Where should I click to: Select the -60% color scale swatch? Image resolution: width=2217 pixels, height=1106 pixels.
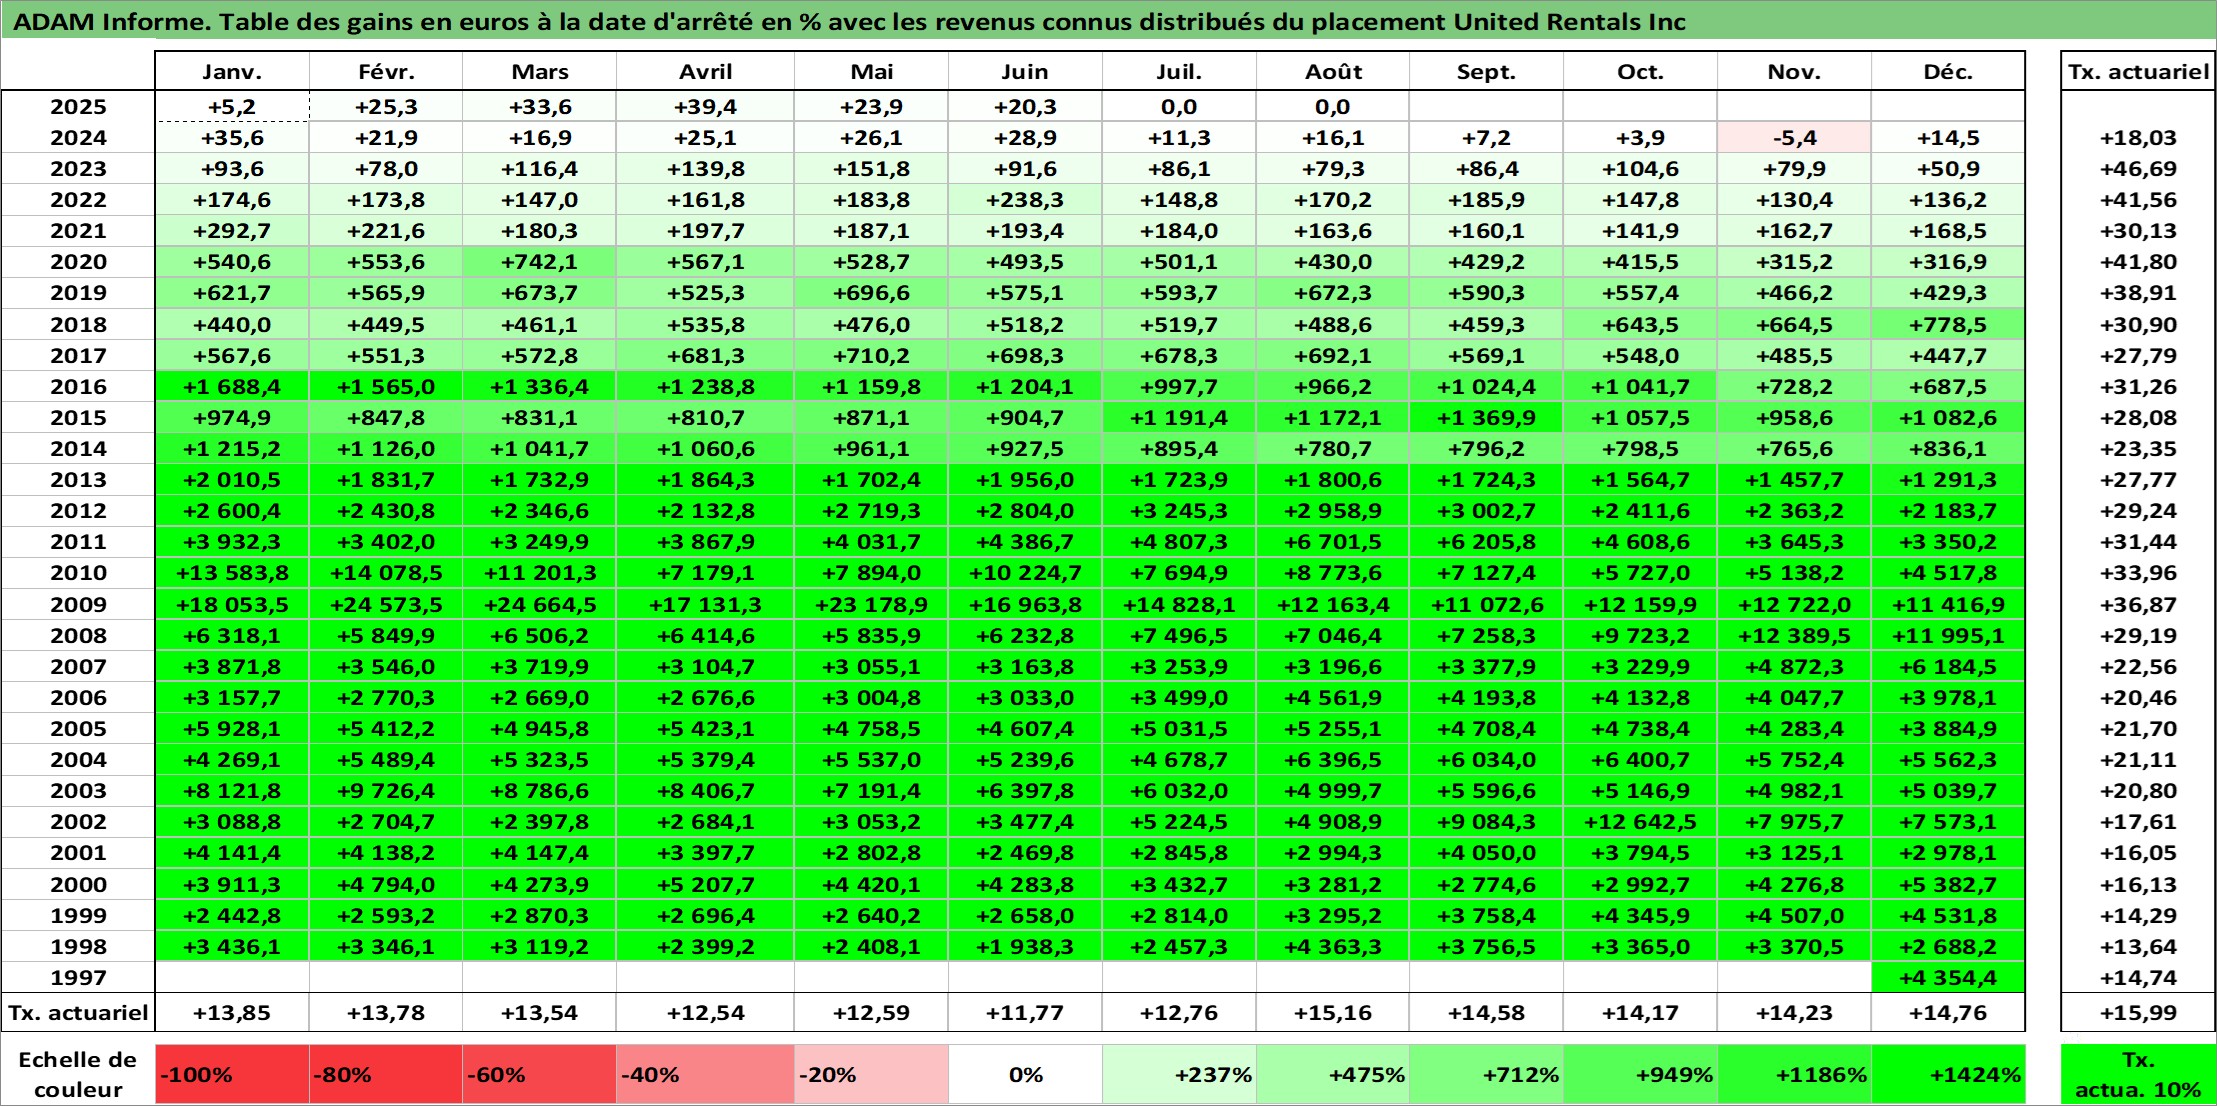(x=539, y=1074)
